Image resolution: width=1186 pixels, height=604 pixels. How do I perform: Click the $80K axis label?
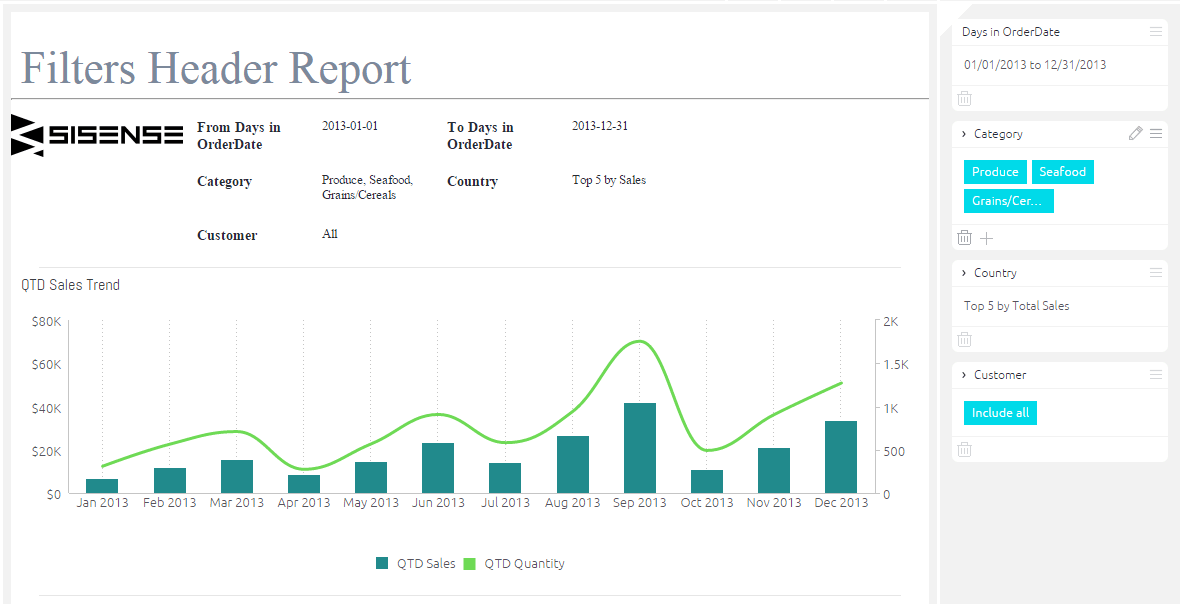[x=47, y=322]
